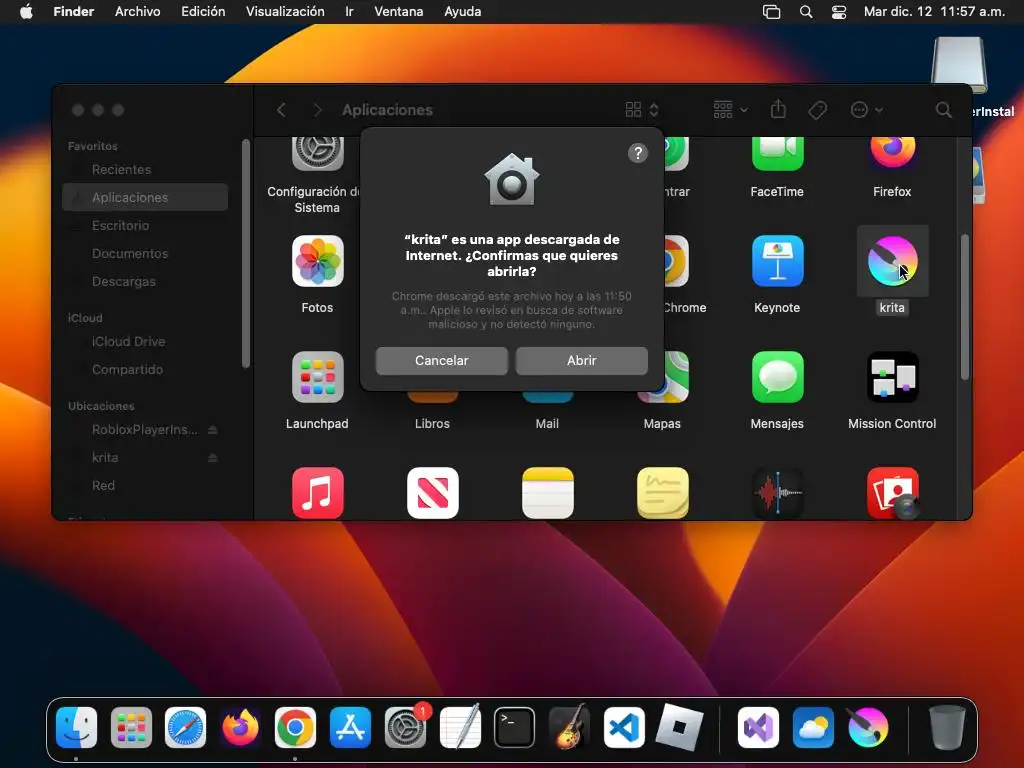Click the Stage Manager menu bar icon

coord(771,12)
